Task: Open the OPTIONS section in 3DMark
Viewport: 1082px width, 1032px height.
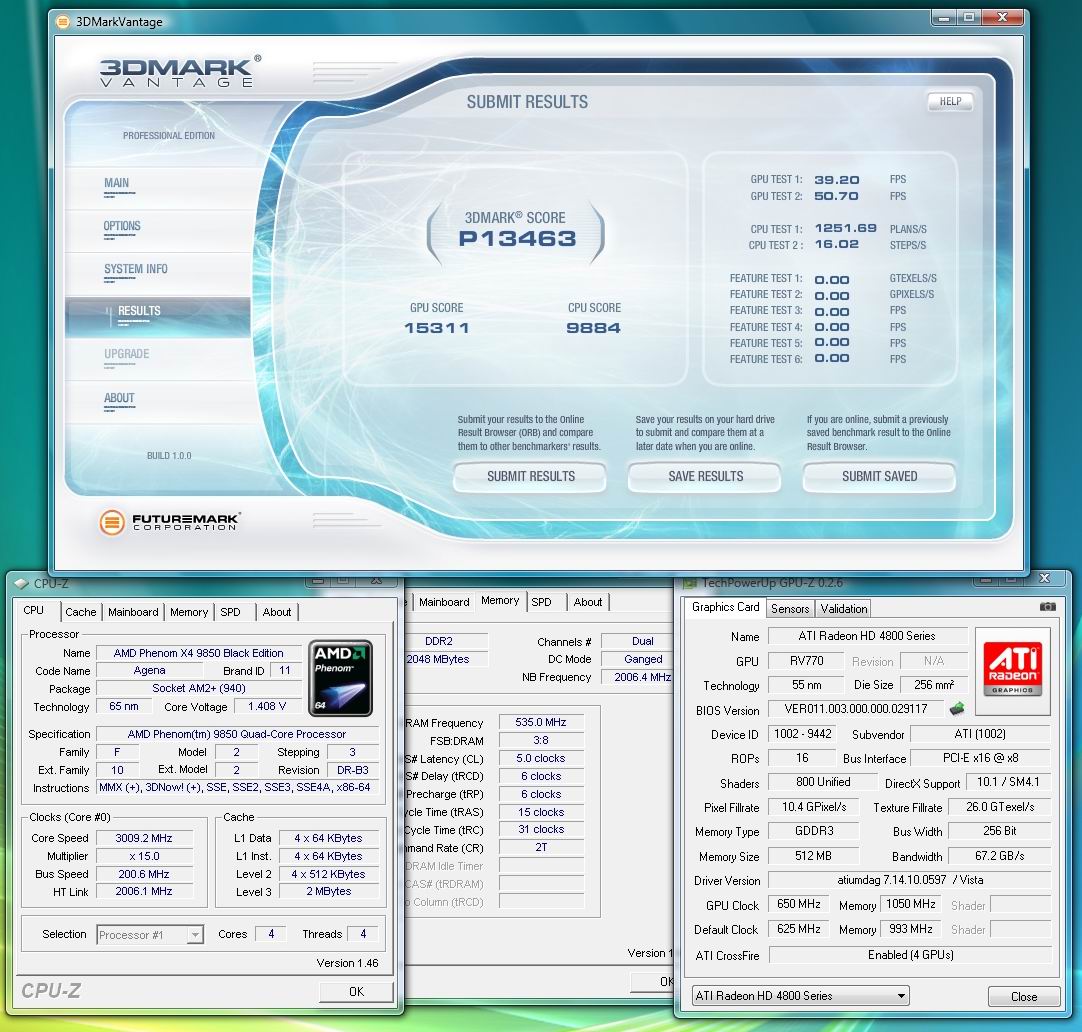Action: [121, 226]
